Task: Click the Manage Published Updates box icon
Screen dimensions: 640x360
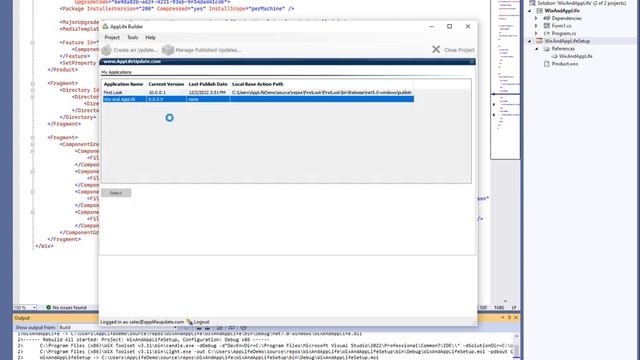Action: coord(167,50)
